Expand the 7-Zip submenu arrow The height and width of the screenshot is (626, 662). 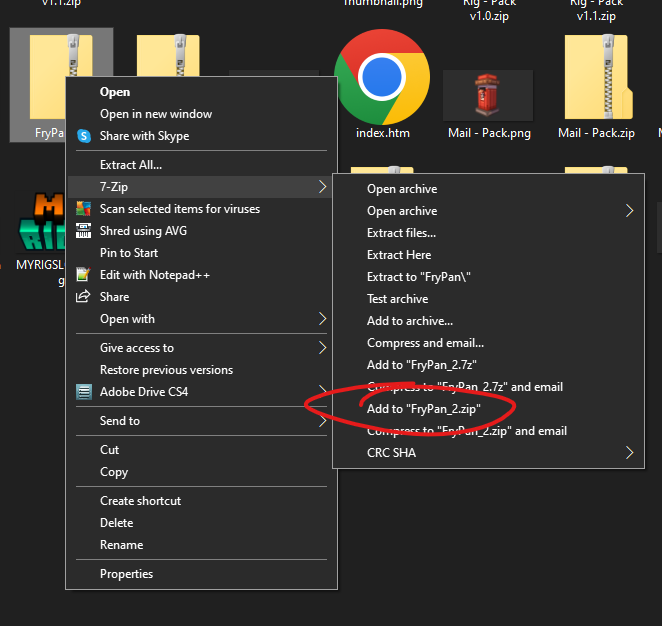[322, 187]
